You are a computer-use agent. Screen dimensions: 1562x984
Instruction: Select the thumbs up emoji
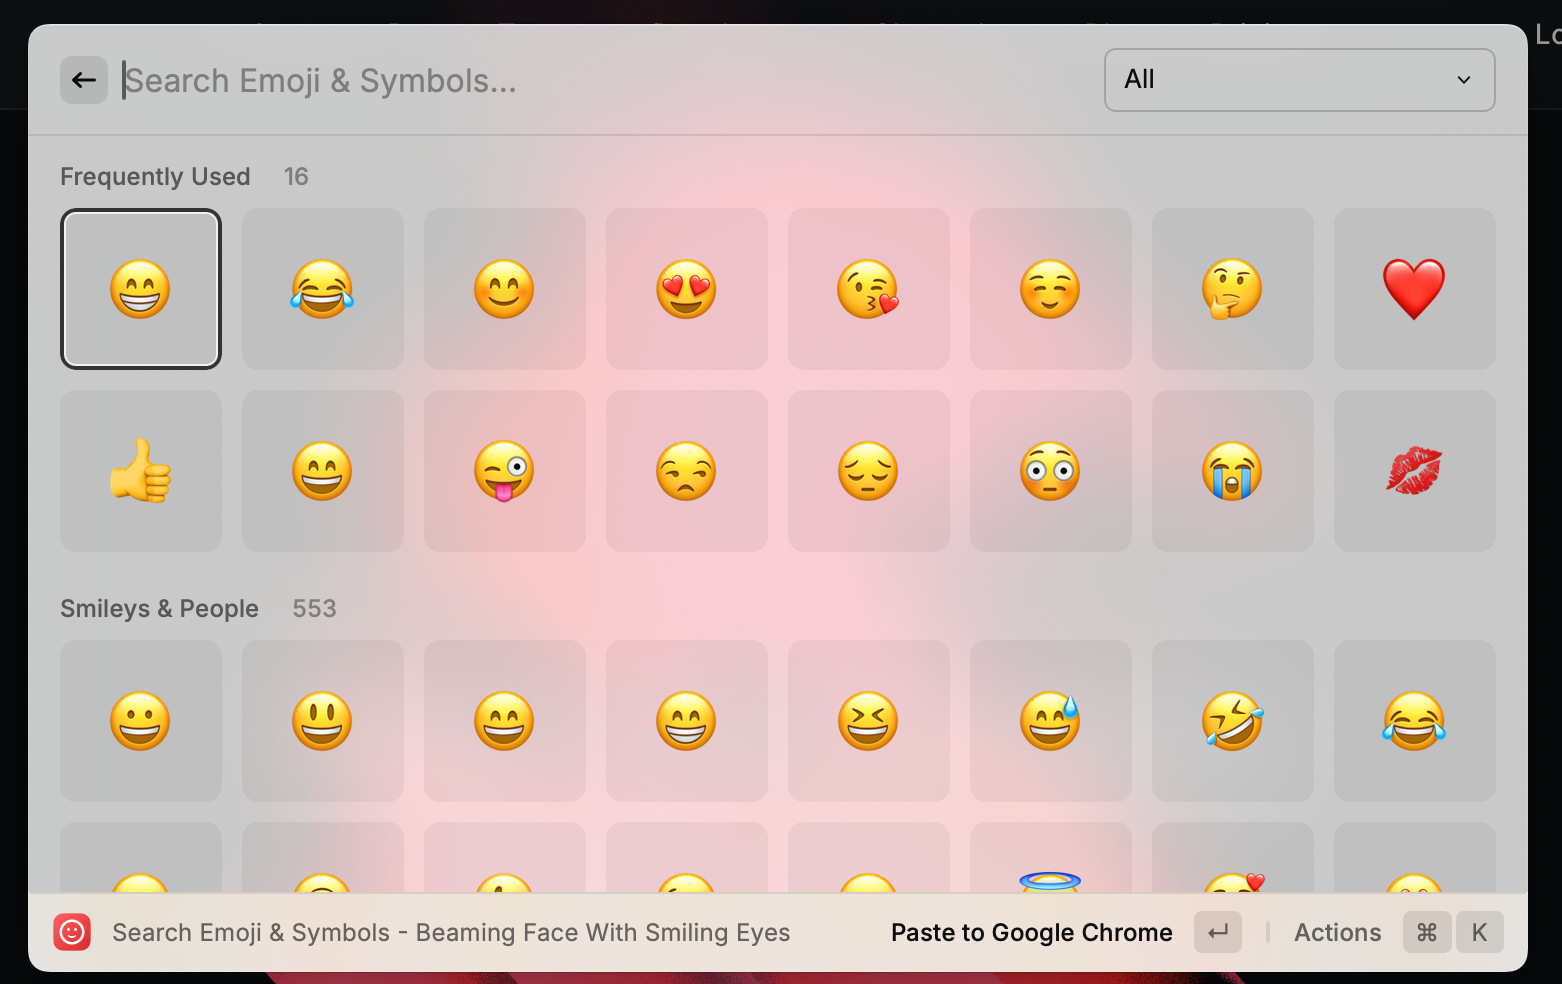(141, 471)
